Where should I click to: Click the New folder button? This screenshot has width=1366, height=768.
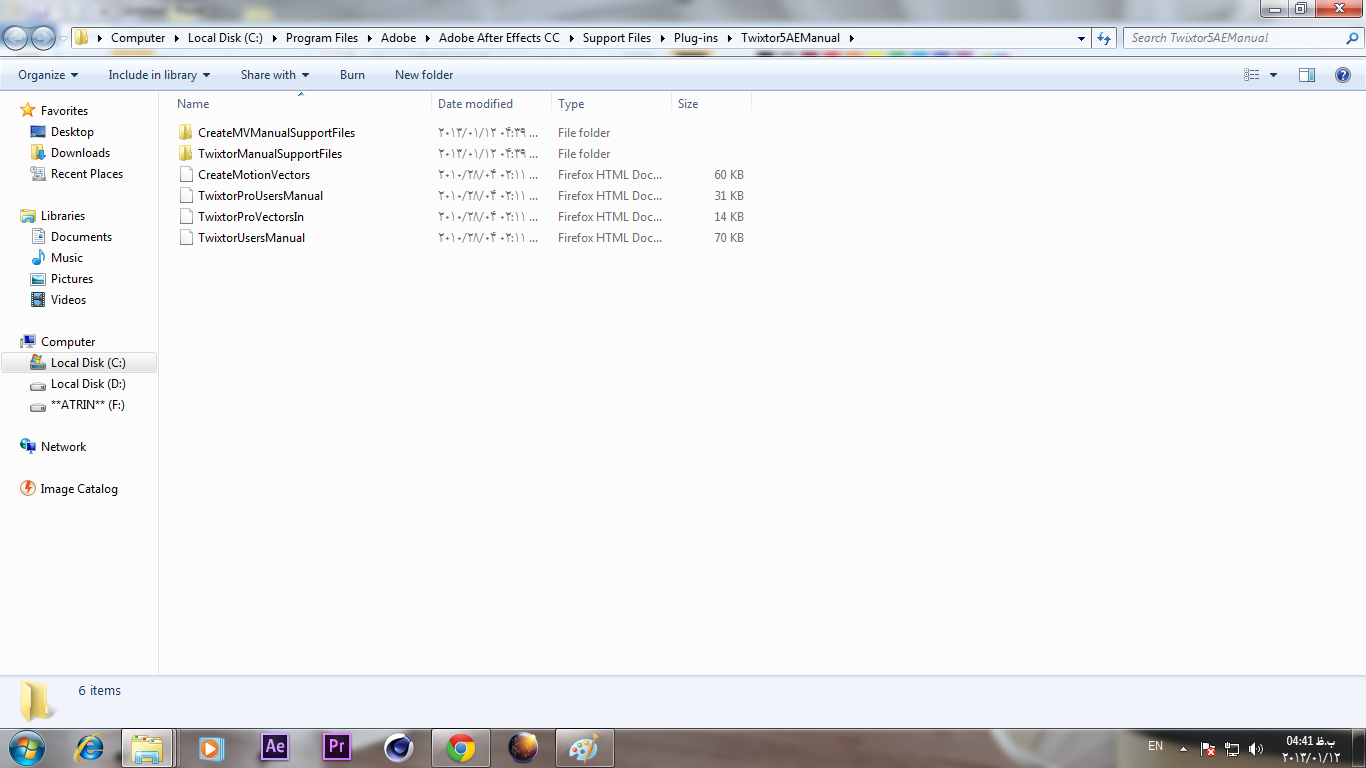click(424, 75)
